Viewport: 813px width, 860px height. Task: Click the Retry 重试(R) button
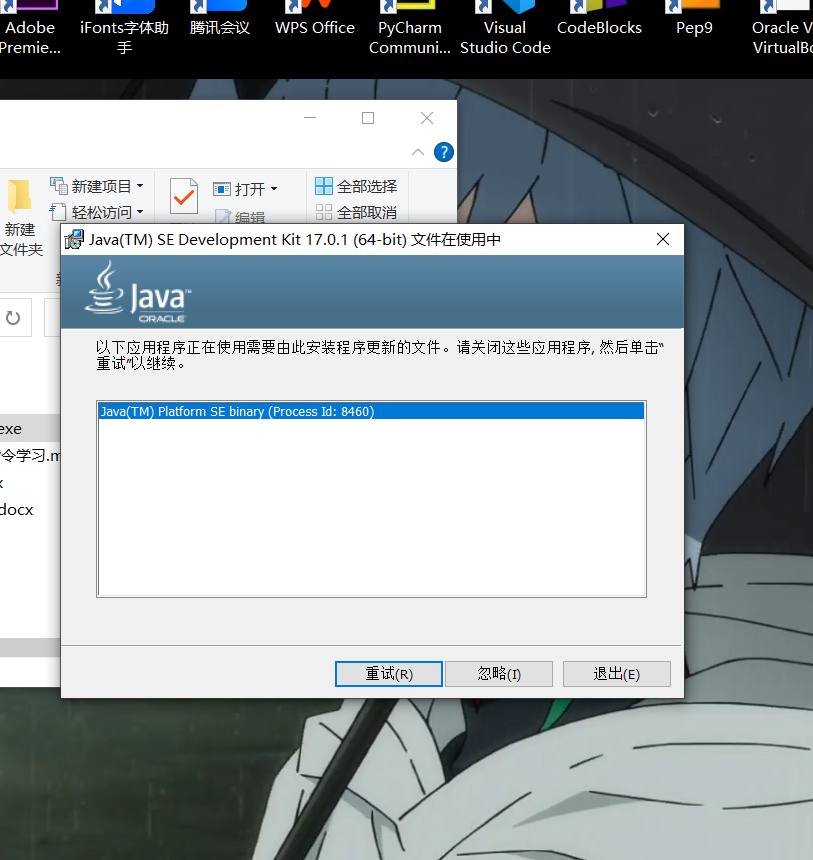[388, 674]
